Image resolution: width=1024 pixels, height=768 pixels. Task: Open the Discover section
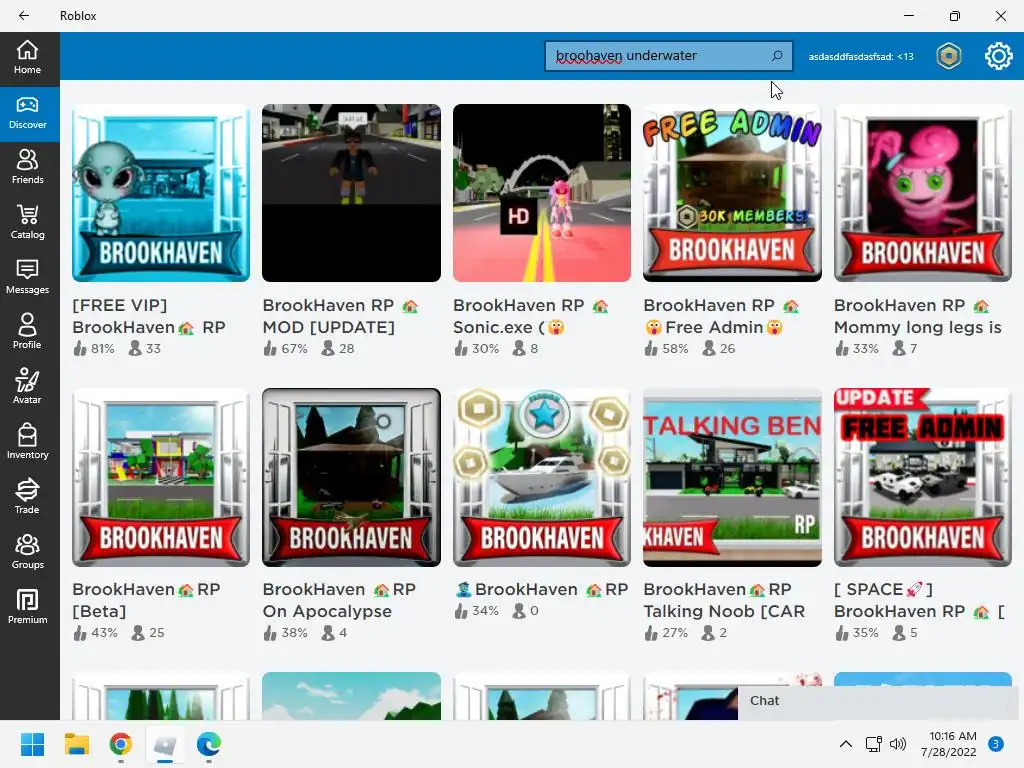point(27,114)
